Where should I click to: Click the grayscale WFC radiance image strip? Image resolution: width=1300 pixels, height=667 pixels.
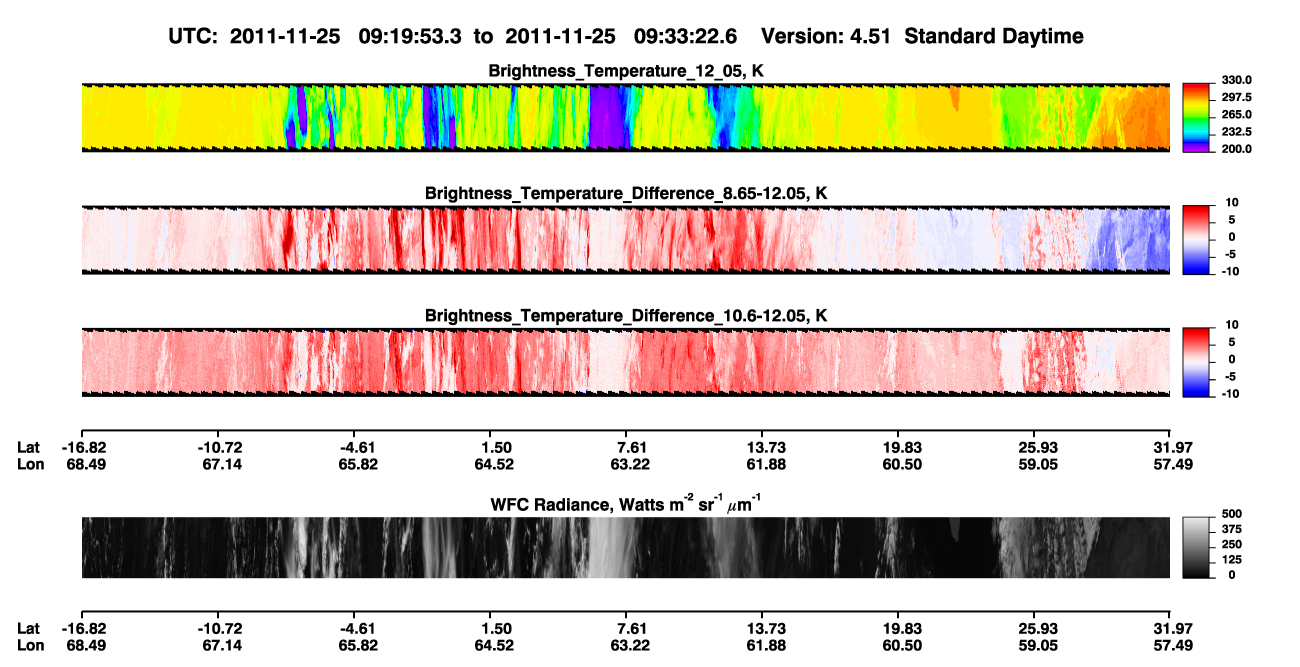click(x=625, y=547)
